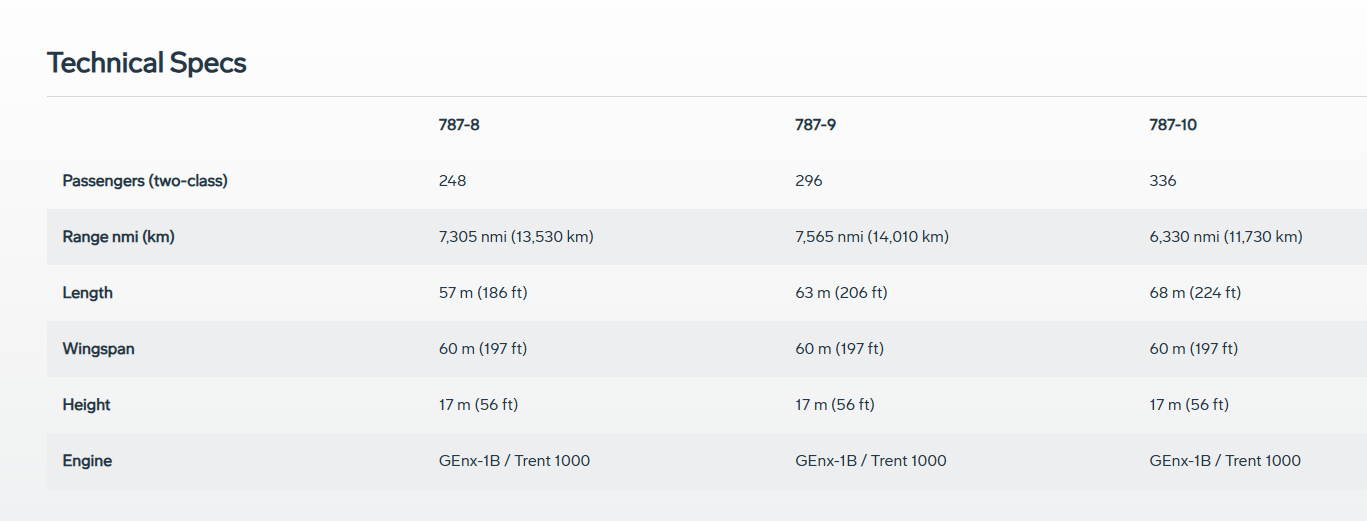Click the 787-10 engine cell

coord(1225,461)
